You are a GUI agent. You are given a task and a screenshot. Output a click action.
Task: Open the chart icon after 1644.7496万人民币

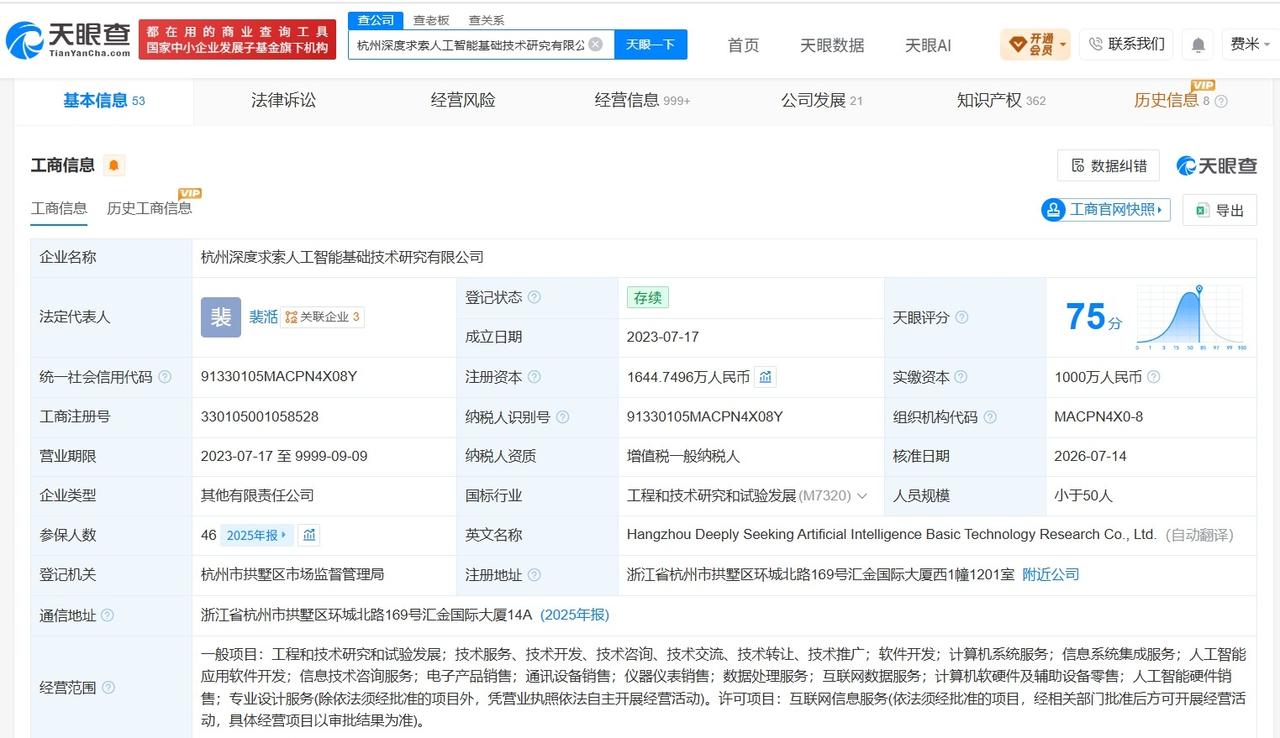765,377
